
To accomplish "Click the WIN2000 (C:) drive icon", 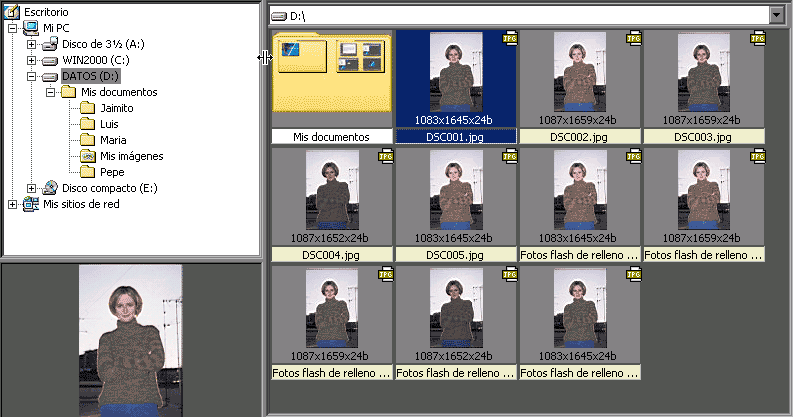I will pyautogui.click(x=50, y=61).
